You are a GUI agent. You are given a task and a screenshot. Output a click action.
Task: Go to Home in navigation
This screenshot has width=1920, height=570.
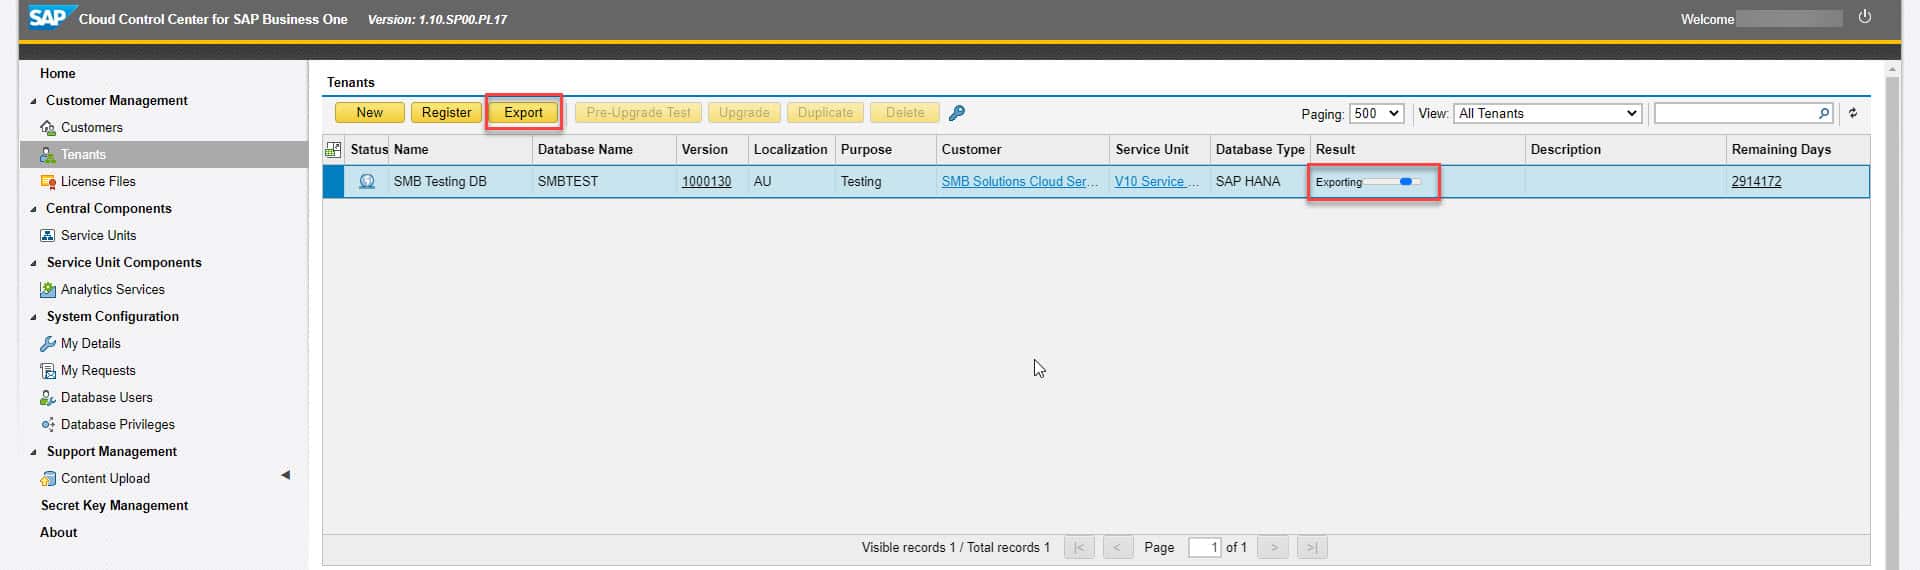click(57, 73)
